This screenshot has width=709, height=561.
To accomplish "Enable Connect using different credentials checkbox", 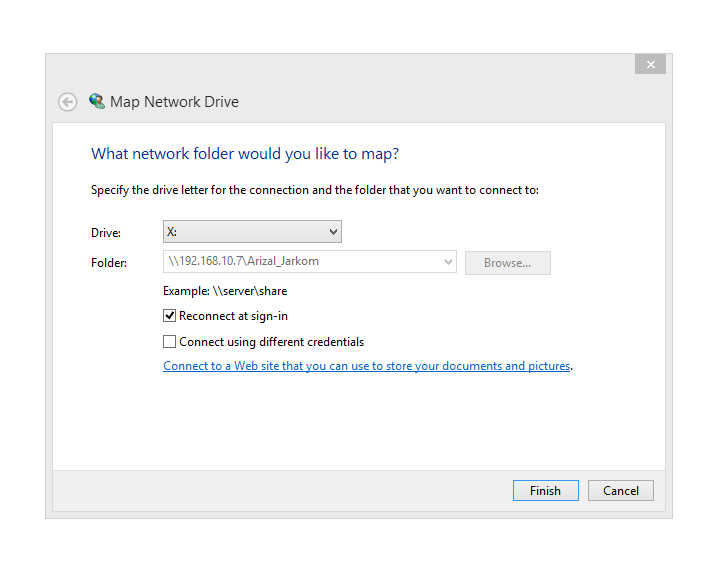I will [x=170, y=341].
